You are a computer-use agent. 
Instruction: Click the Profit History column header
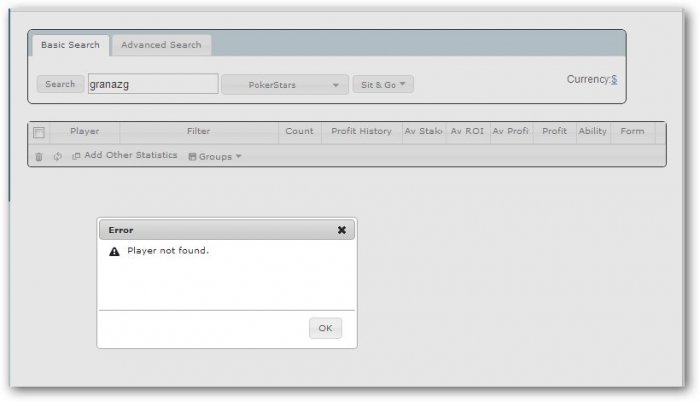[362, 132]
